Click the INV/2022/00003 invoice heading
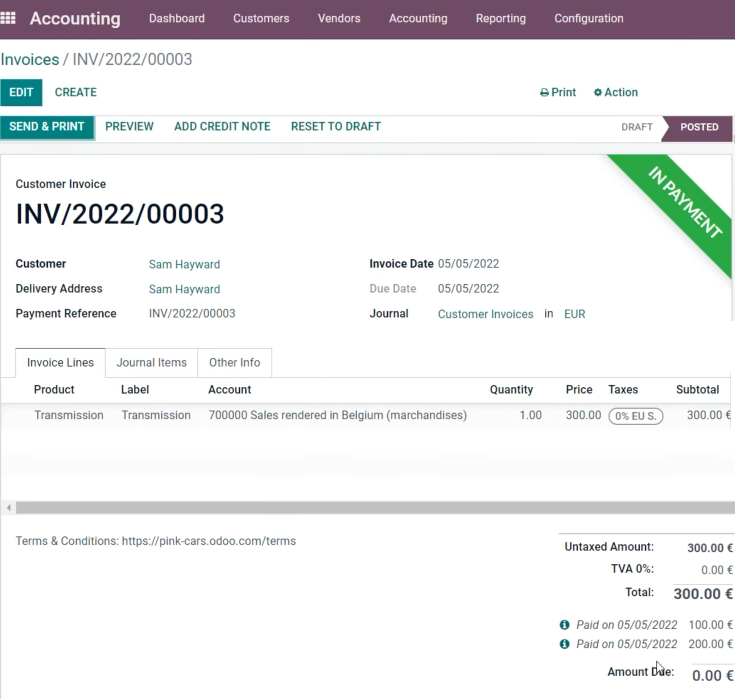 pyautogui.click(x=120, y=214)
